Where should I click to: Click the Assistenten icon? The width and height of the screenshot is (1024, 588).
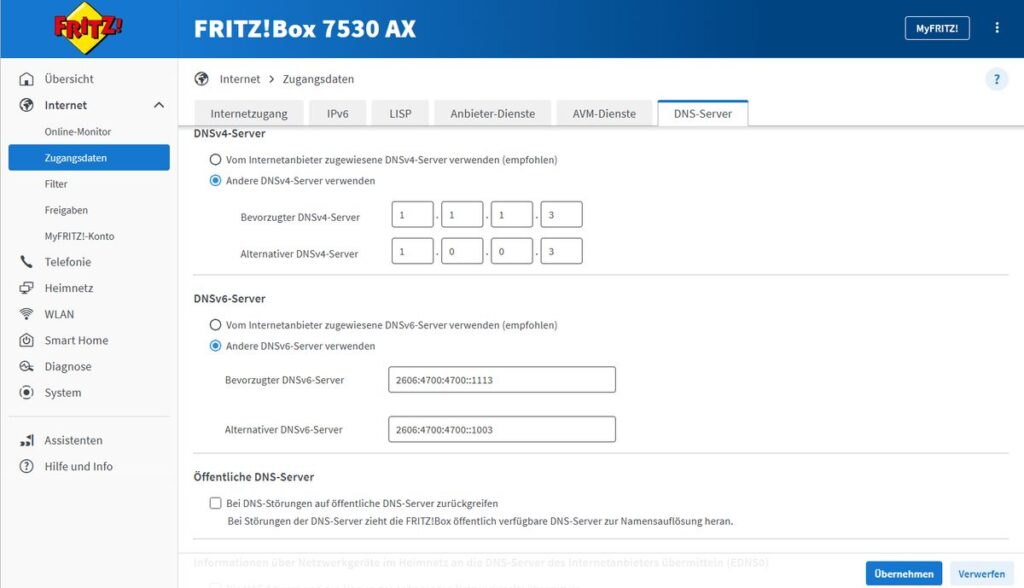pos(26,440)
